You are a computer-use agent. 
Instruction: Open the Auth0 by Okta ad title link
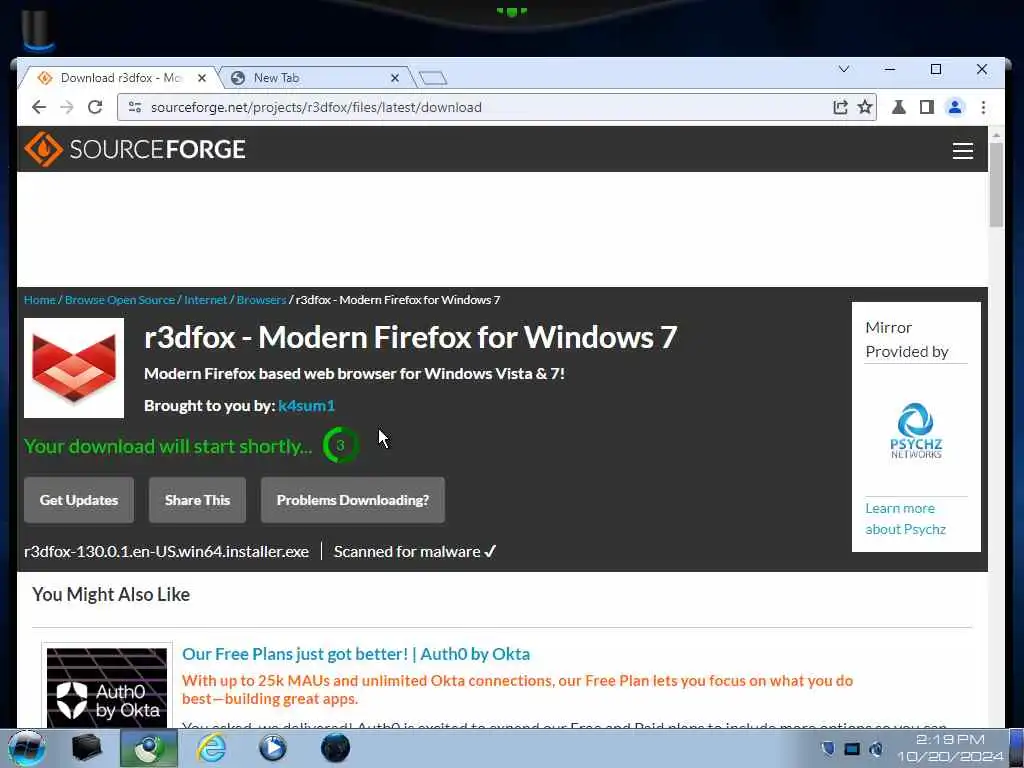coord(356,654)
